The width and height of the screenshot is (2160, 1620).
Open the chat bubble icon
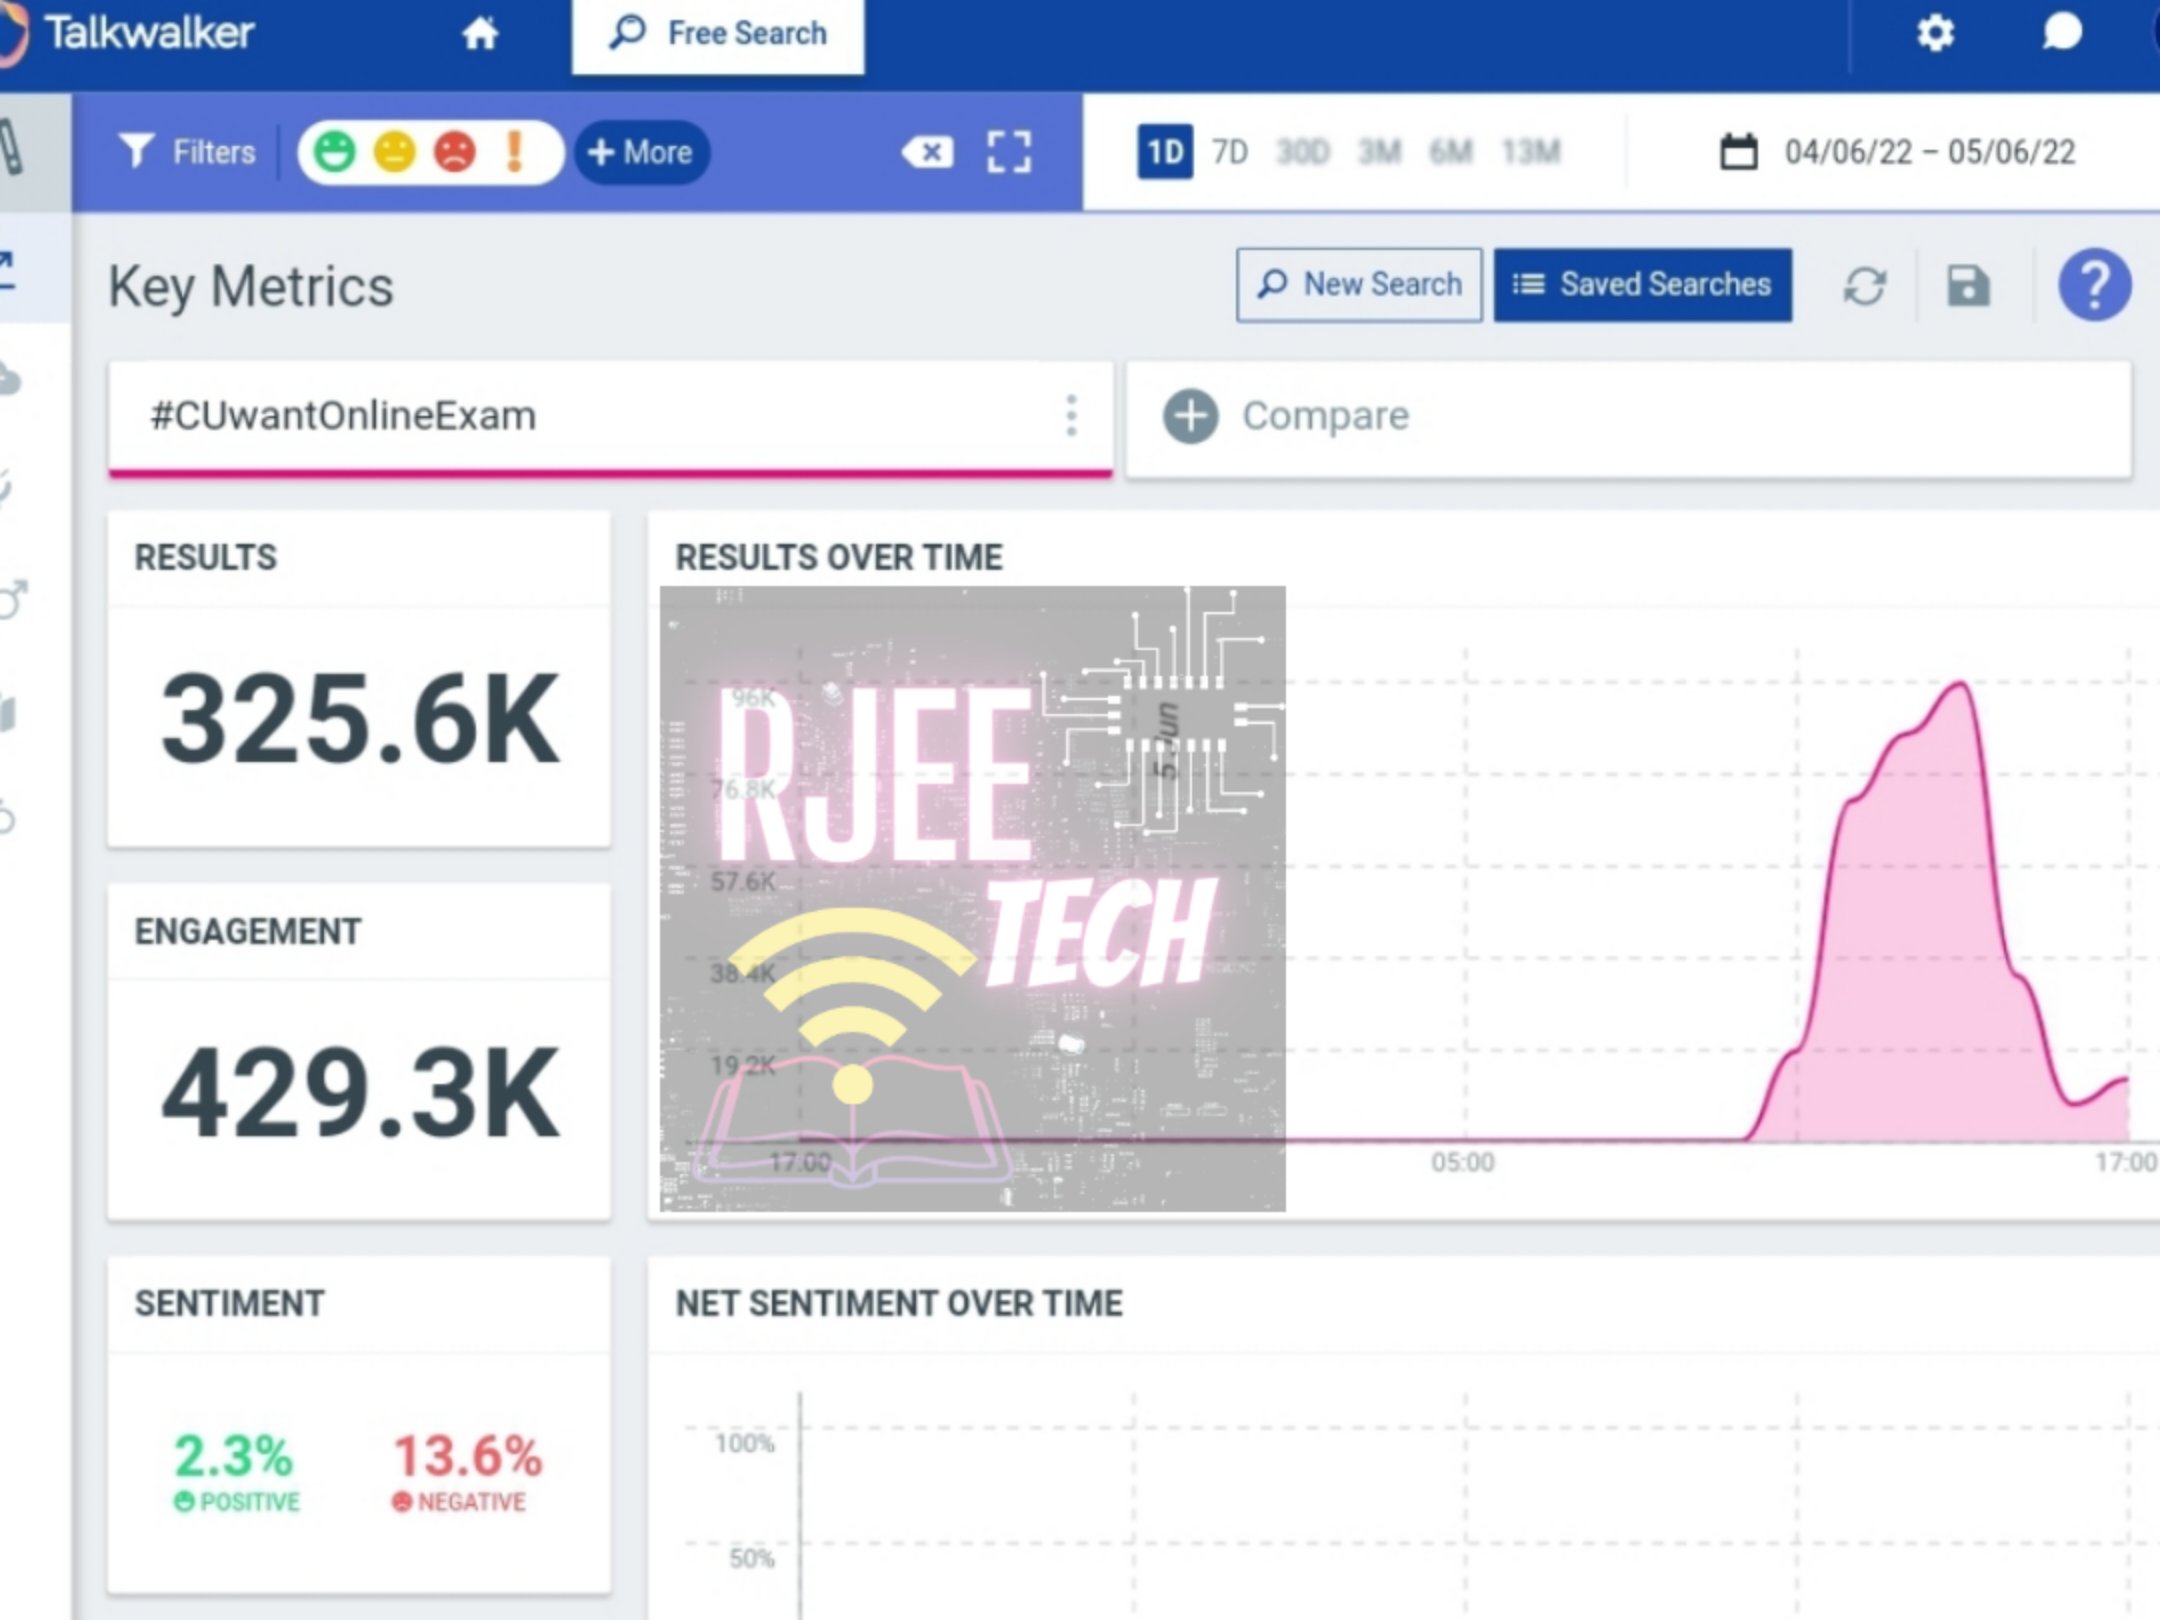point(2061,33)
